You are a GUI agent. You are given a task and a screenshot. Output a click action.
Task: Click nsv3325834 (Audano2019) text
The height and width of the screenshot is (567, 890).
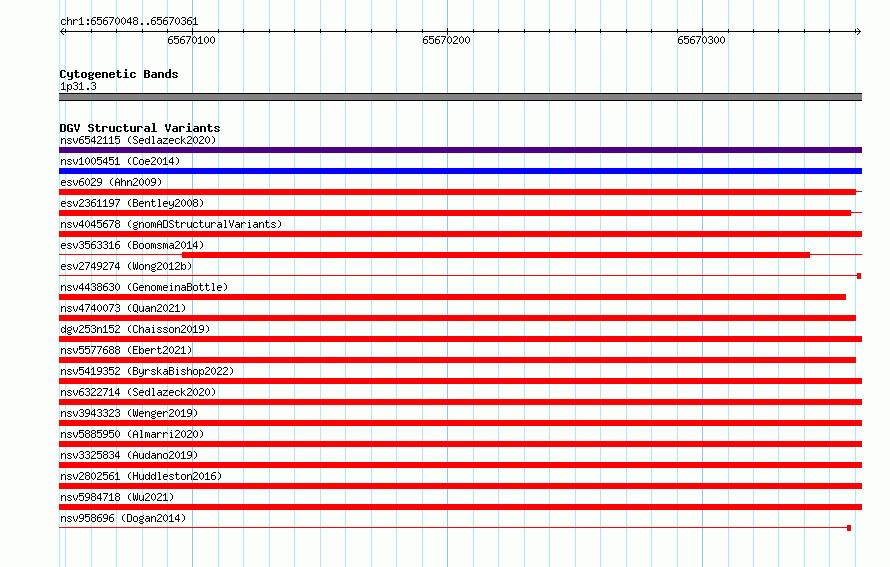point(129,455)
